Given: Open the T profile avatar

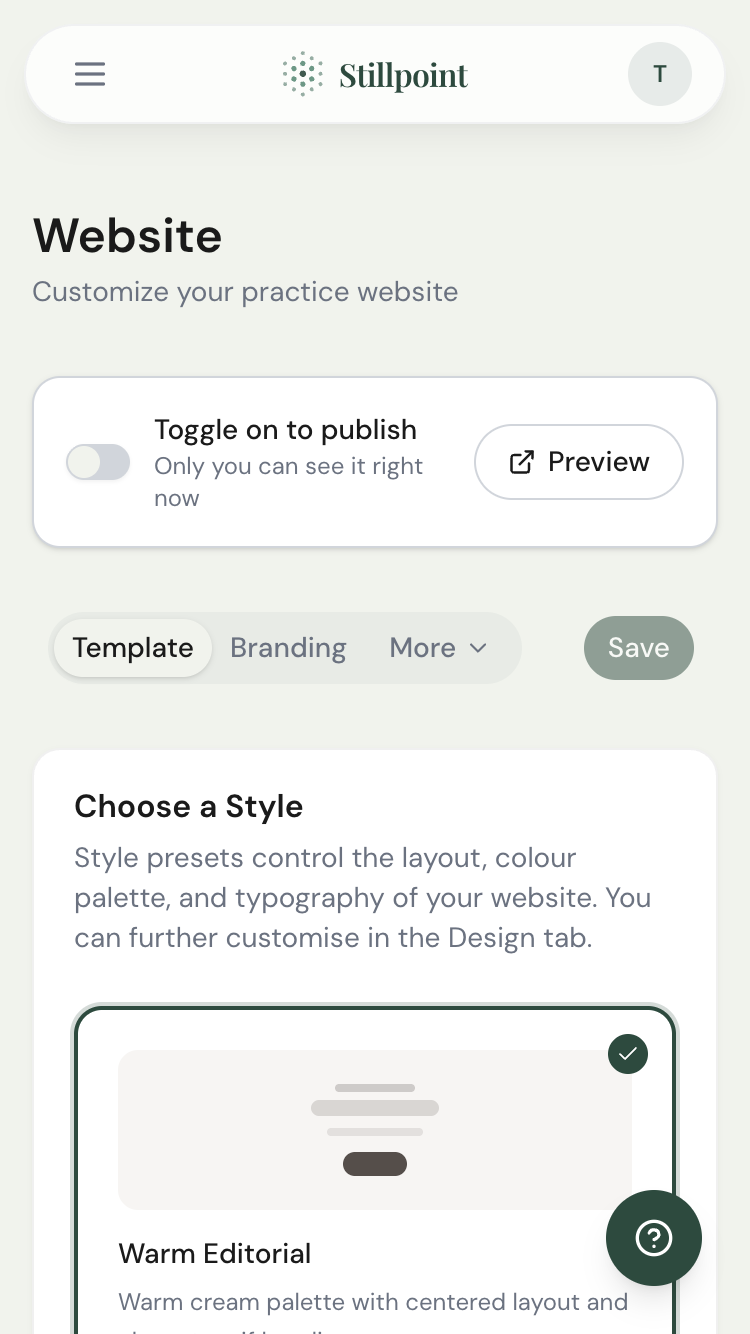Looking at the screenshot, I should pos(659,74).
